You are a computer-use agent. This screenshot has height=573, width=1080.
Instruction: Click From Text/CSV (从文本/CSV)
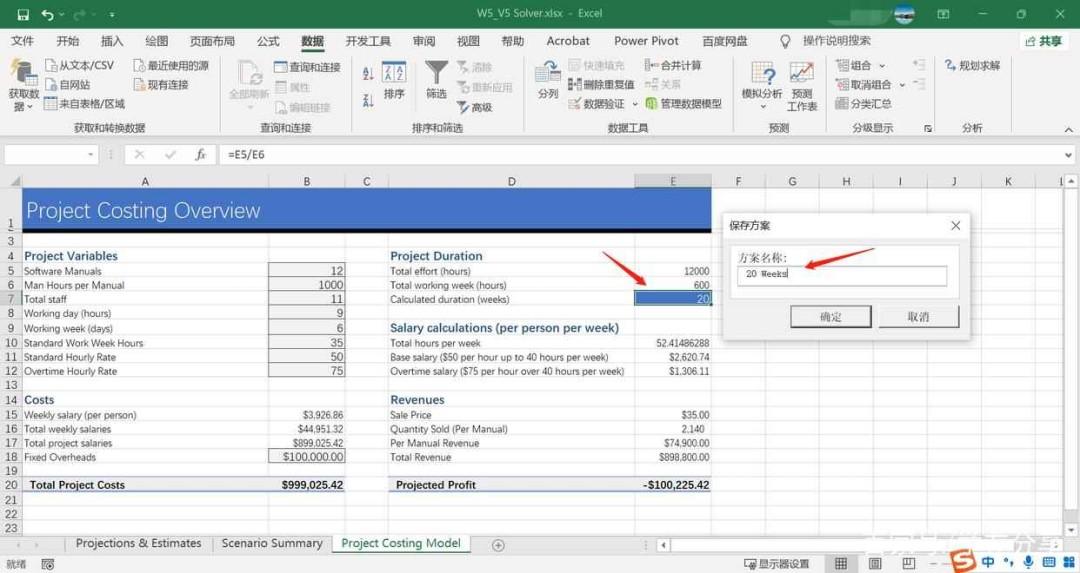point(79,65)
